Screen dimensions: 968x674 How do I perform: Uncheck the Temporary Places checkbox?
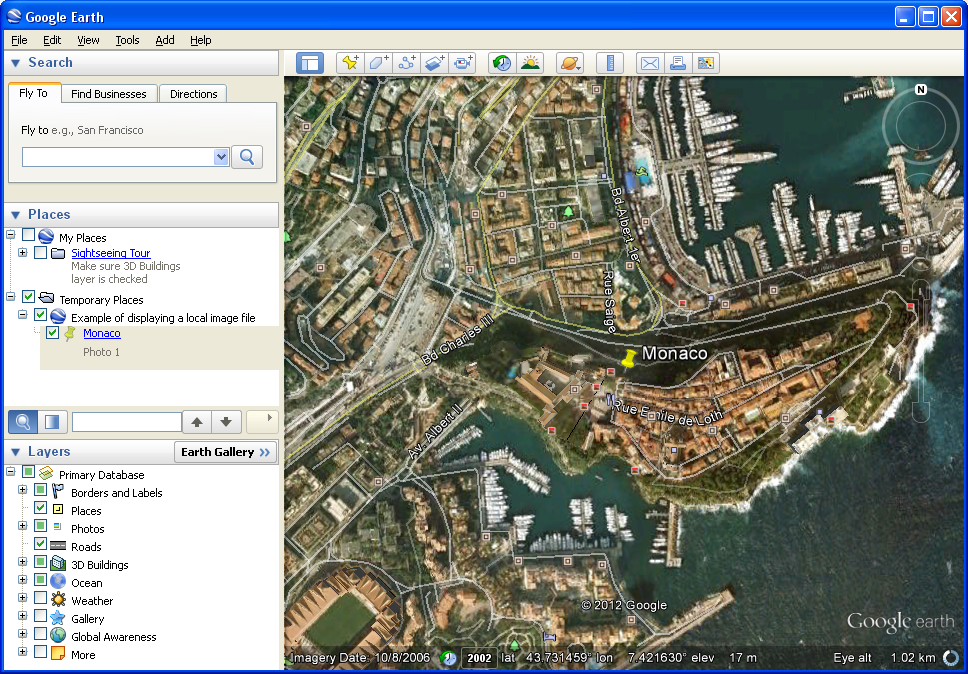(28, 297)
